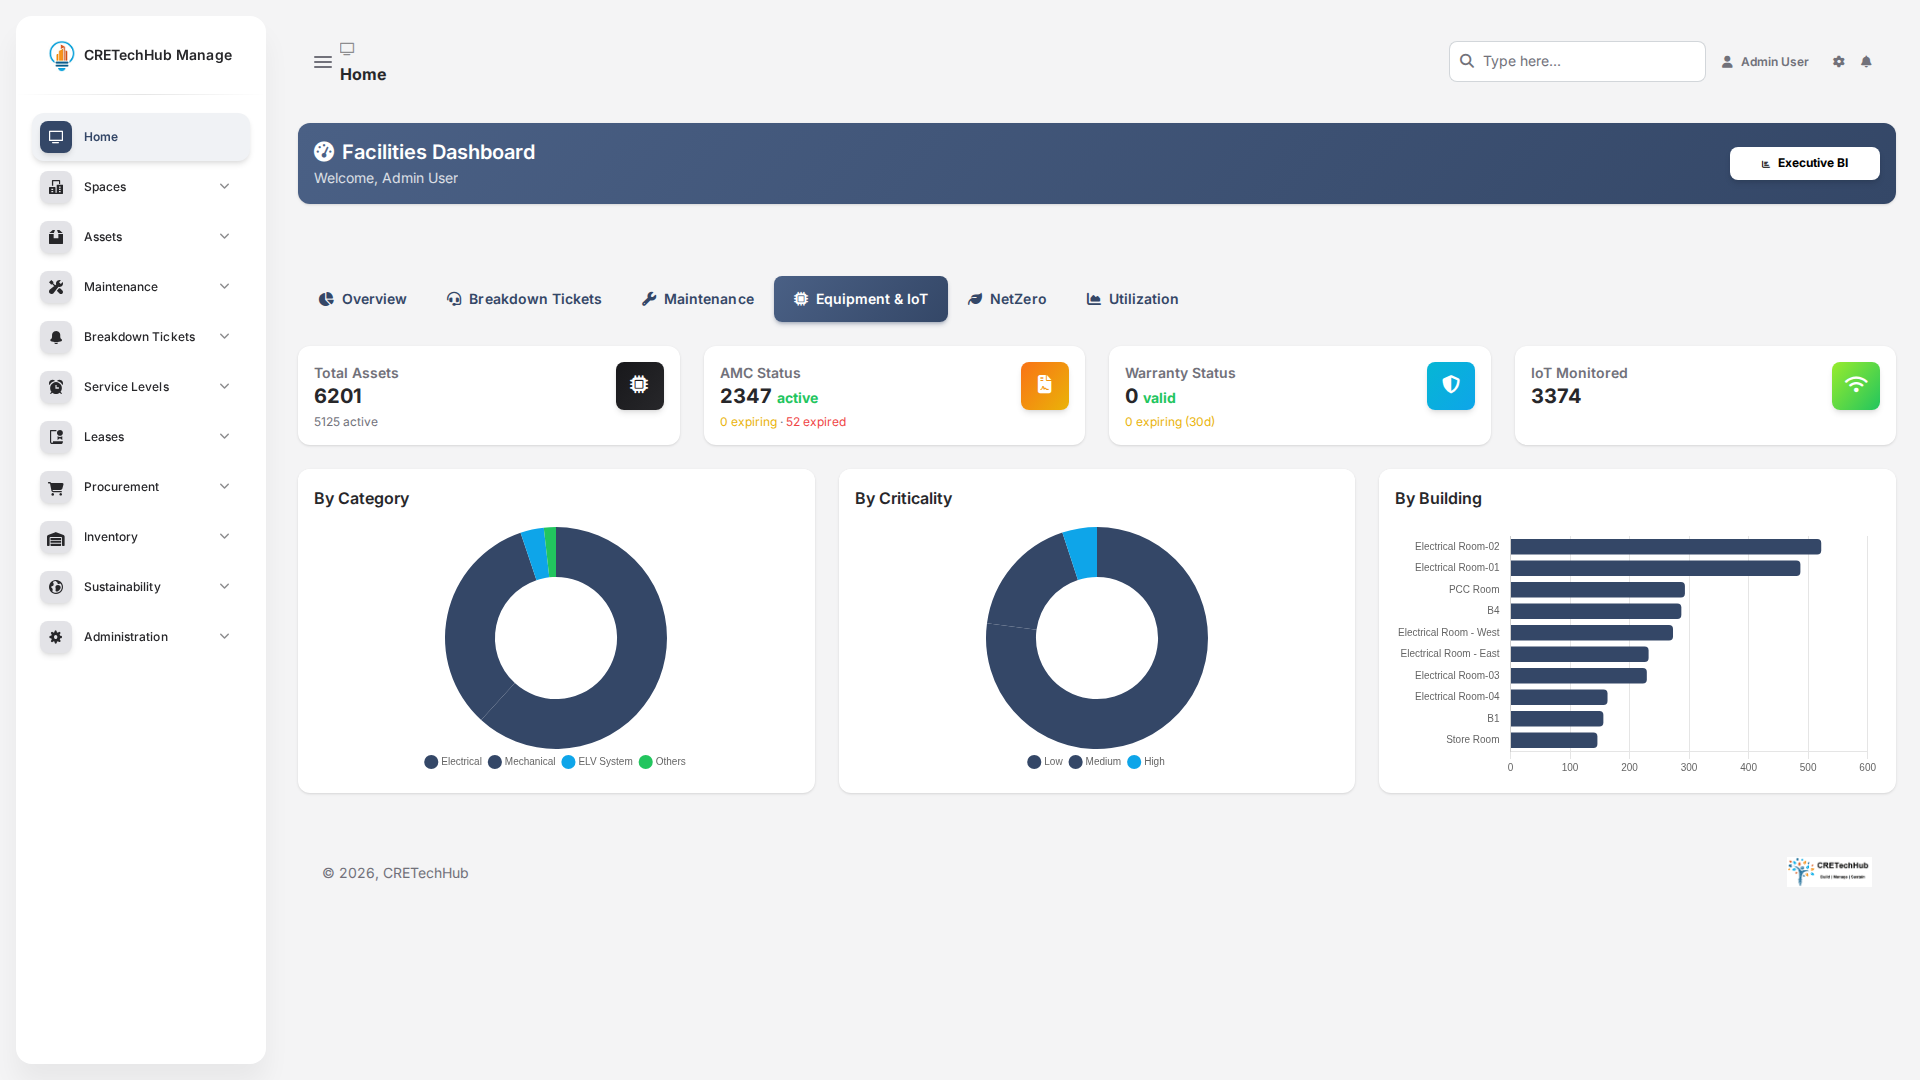Expand the Leases chevron
This screenshot has width=1920, height=1080.
click(x=225, y=437)
